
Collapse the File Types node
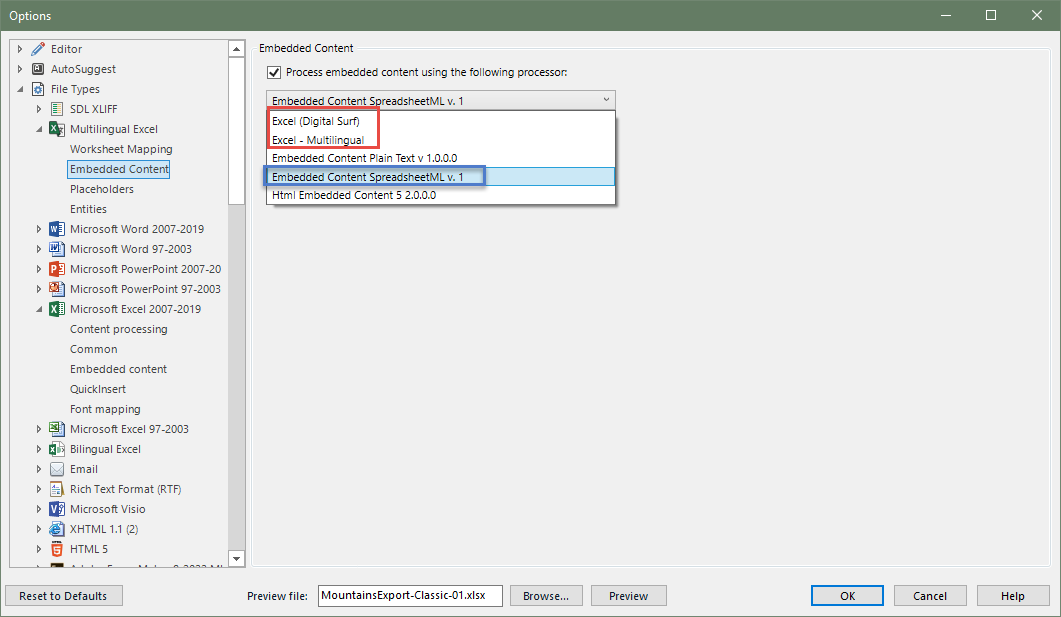pos(20,89)
